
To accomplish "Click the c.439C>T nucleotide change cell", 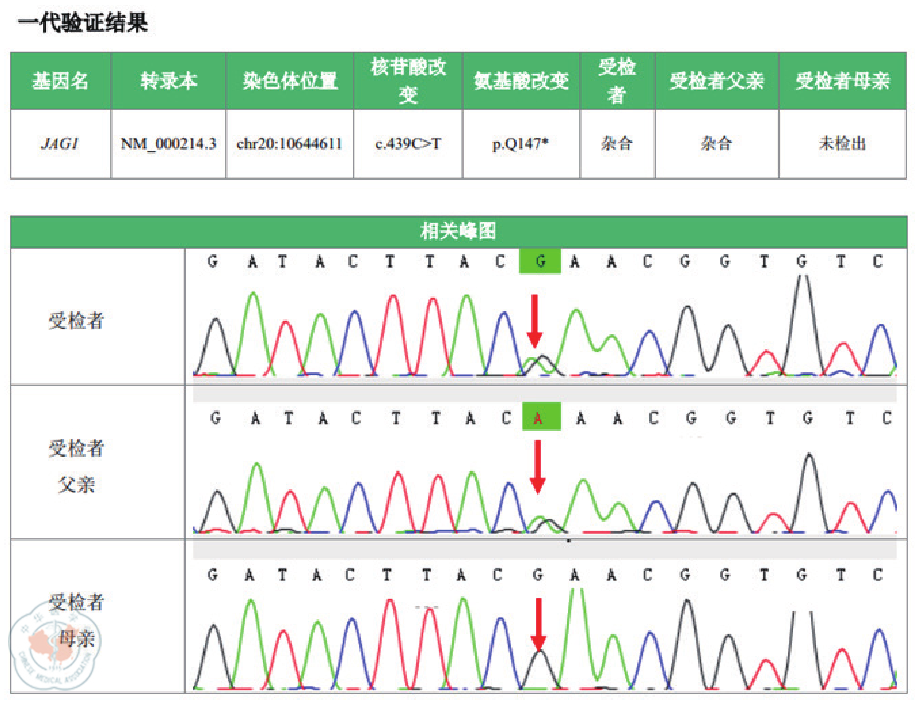I will [408, 144].
